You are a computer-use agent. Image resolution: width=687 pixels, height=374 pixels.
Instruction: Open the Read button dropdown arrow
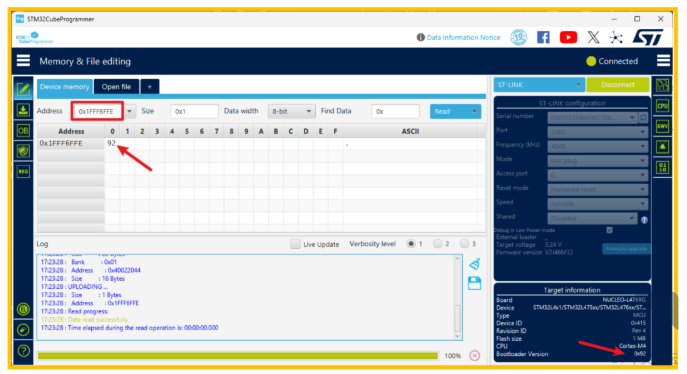pyautogui.click(x=474, y=111)
